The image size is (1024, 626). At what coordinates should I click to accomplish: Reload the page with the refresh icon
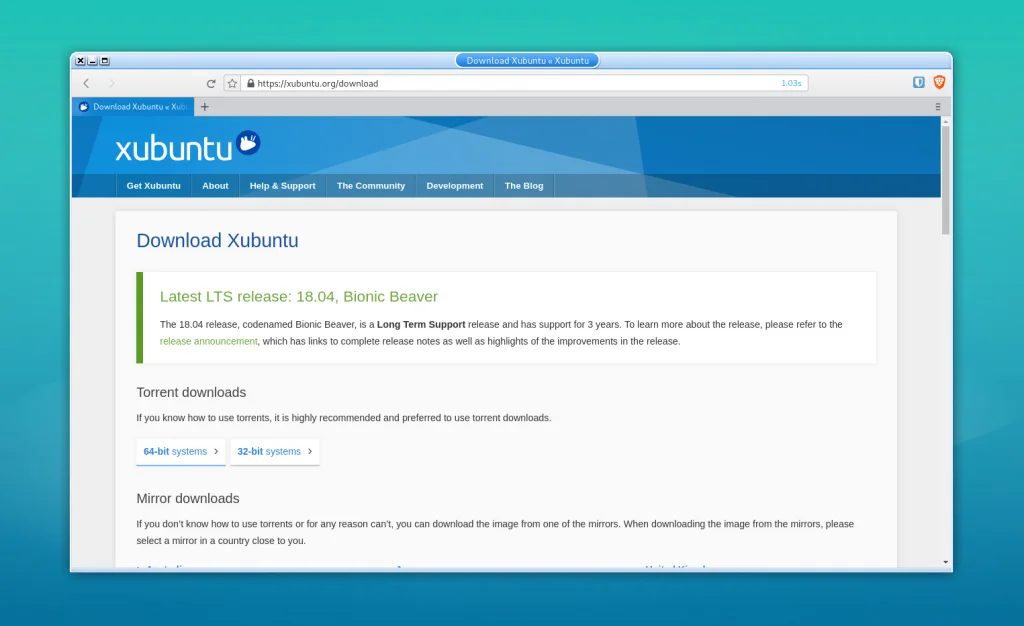210,84
